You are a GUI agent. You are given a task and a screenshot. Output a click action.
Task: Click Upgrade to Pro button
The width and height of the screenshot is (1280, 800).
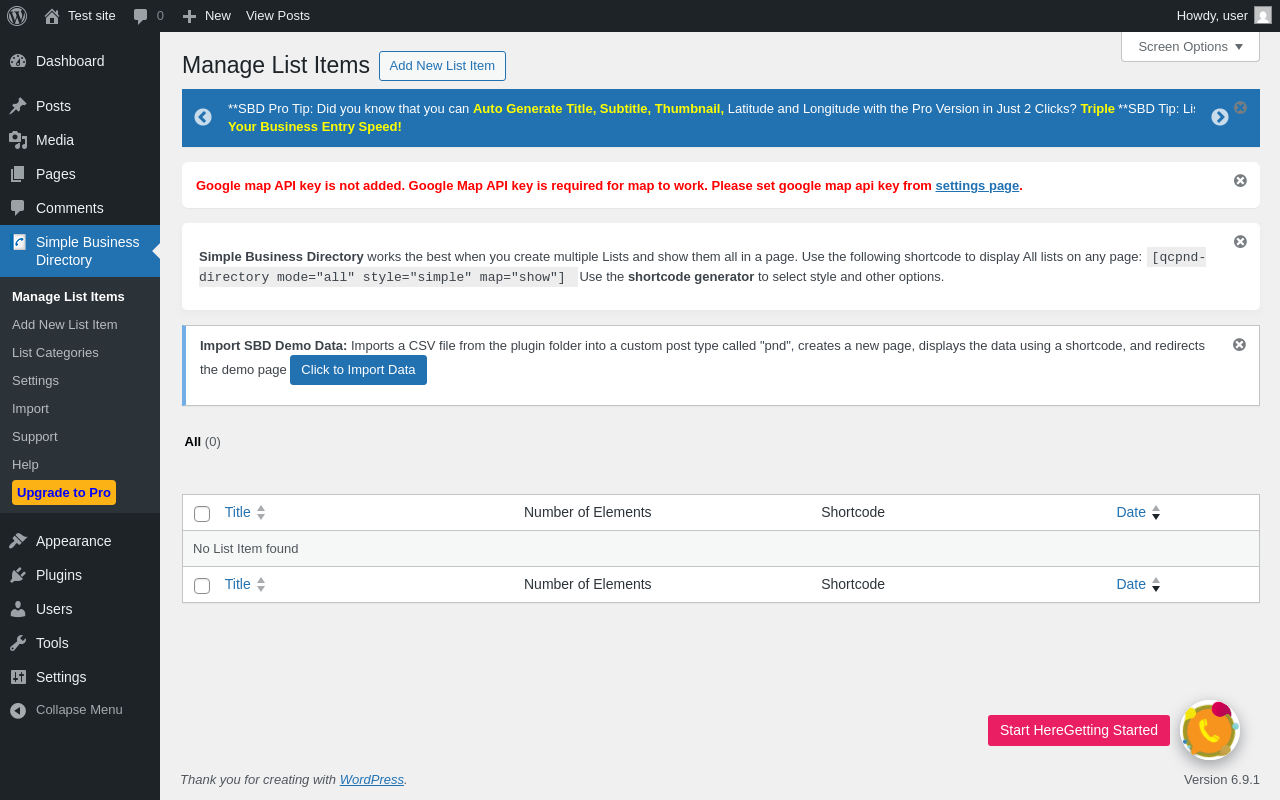(64, 492)
